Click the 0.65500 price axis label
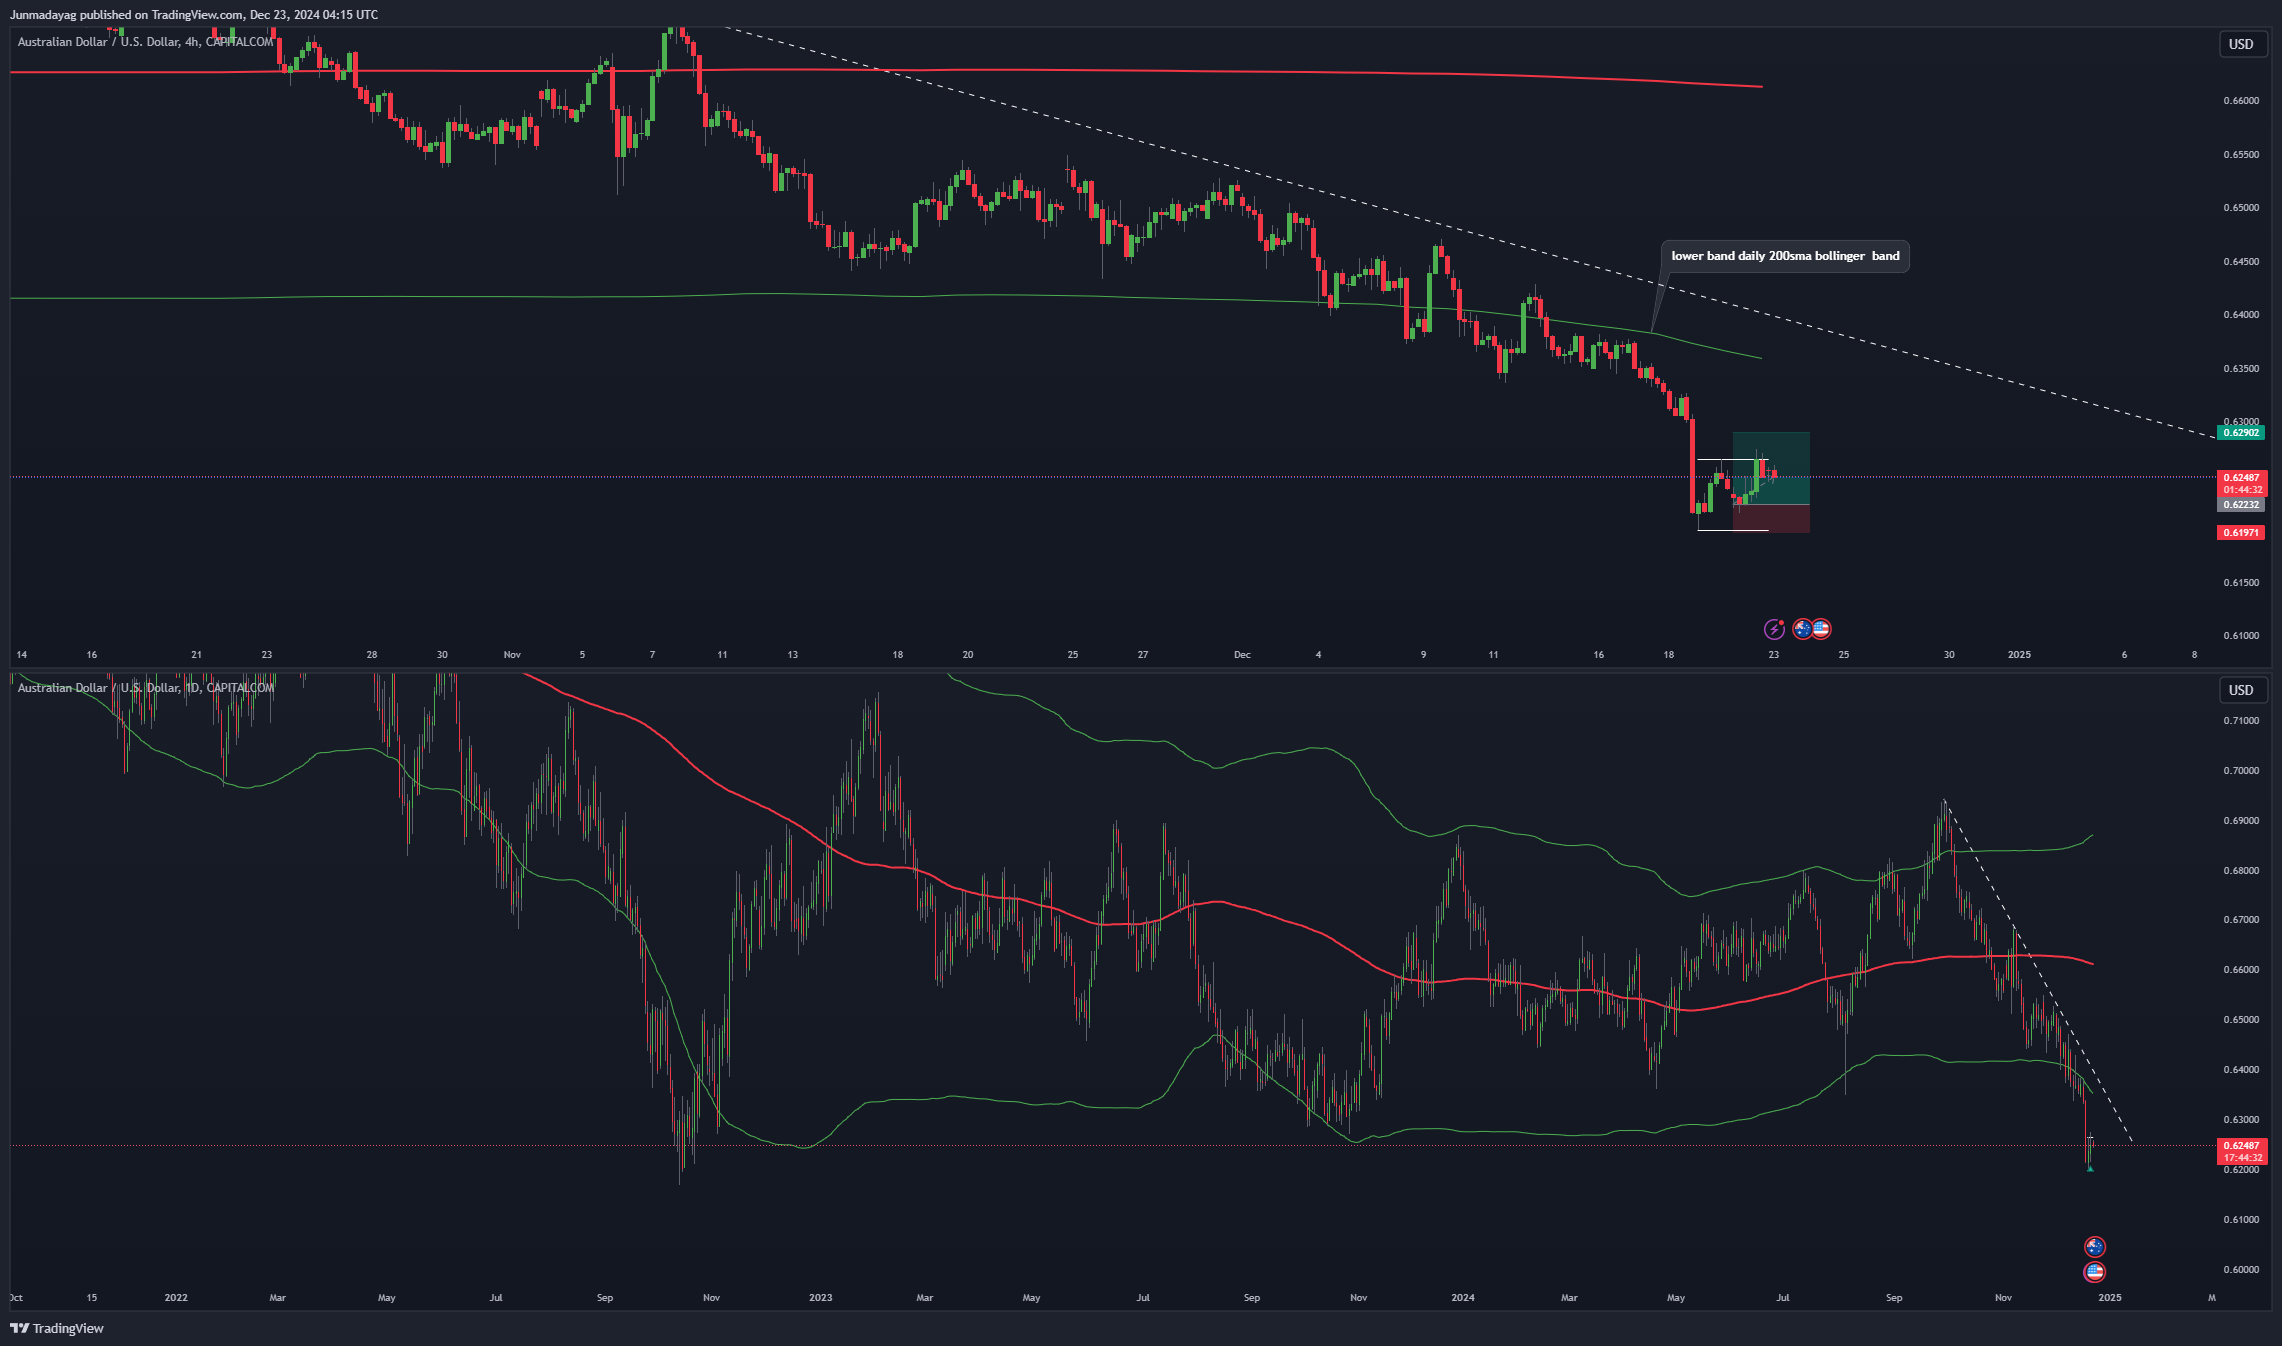Screen dimensions: 2282x1346 coord(2241,155)
